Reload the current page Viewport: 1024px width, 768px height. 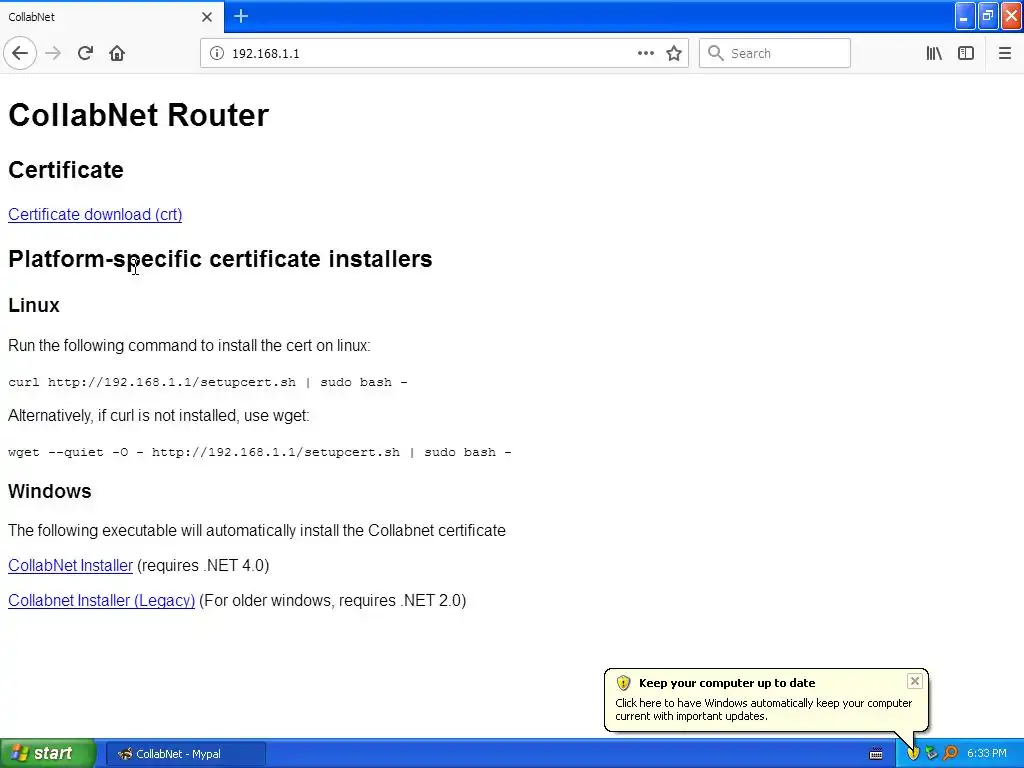coord(85,53)
